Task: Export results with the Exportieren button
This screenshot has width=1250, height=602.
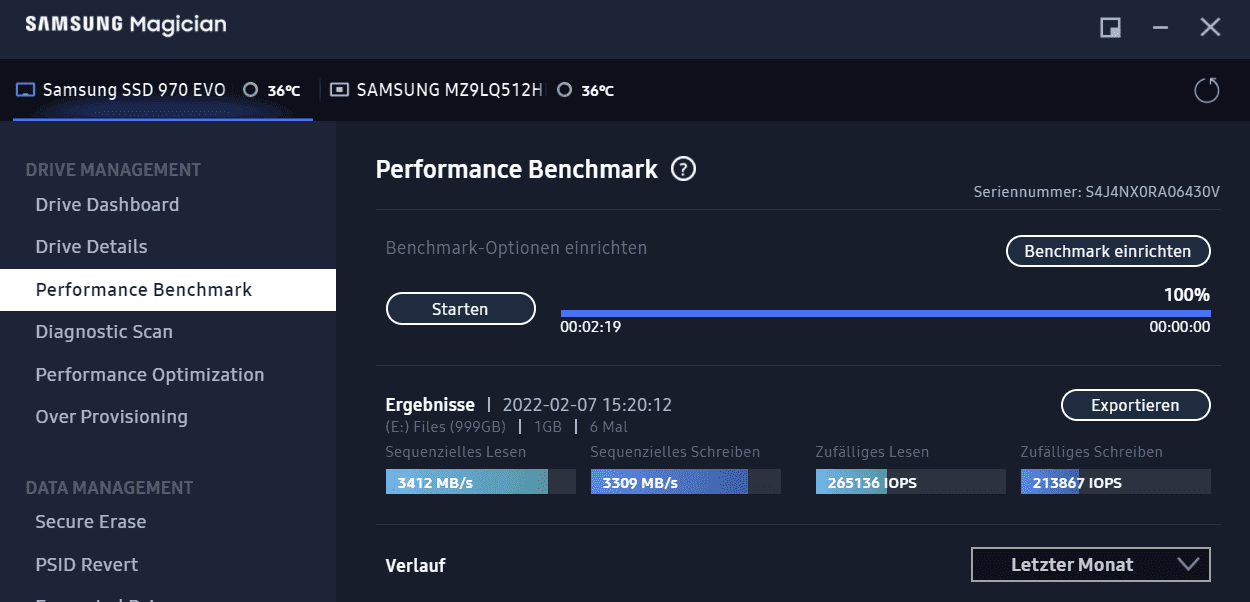Action: (x=1135, y=405)
